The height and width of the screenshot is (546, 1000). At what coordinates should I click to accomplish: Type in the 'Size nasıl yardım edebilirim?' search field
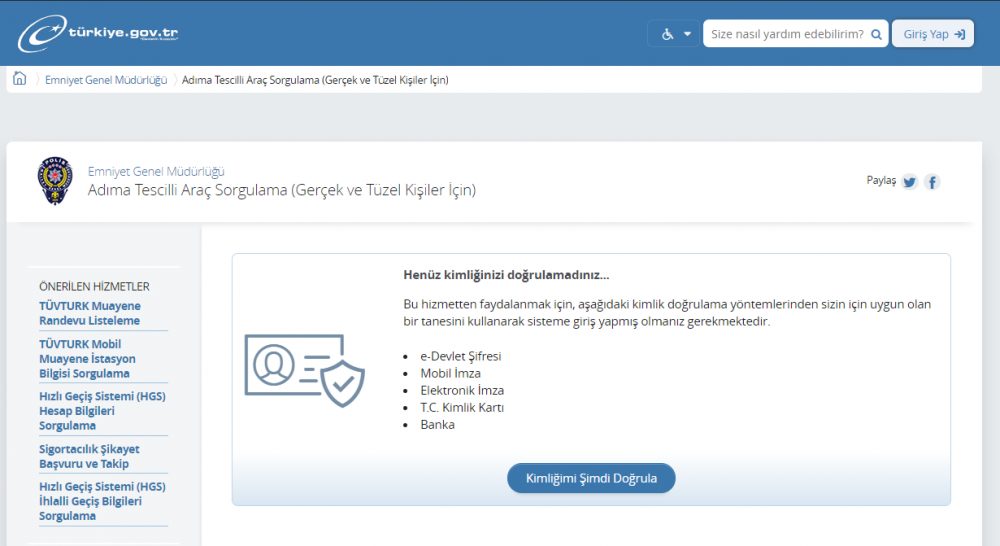tap(786, 34)
